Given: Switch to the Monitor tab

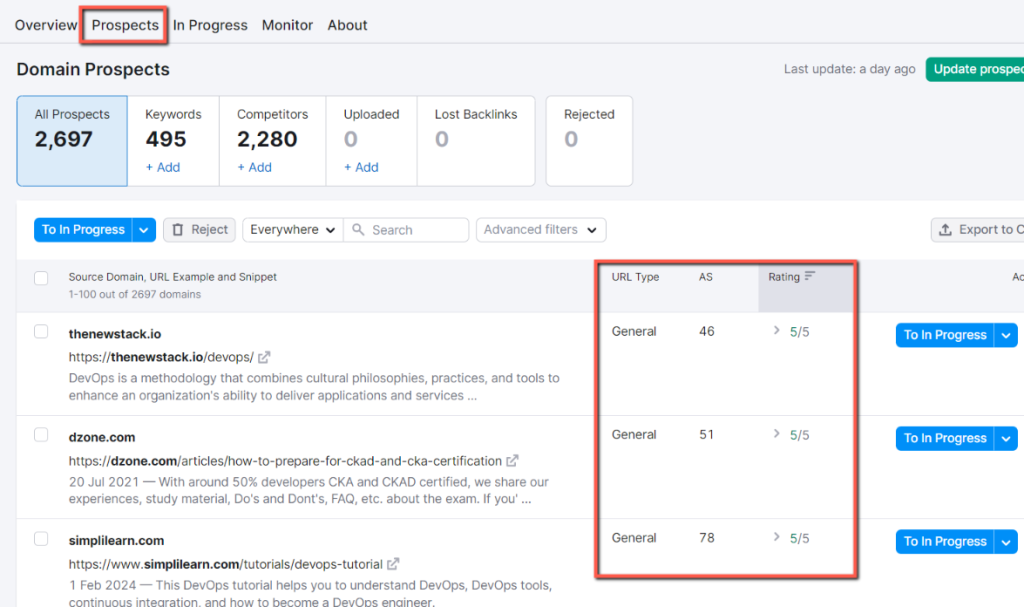Looking at the screenshot, I should pos(287,24).
